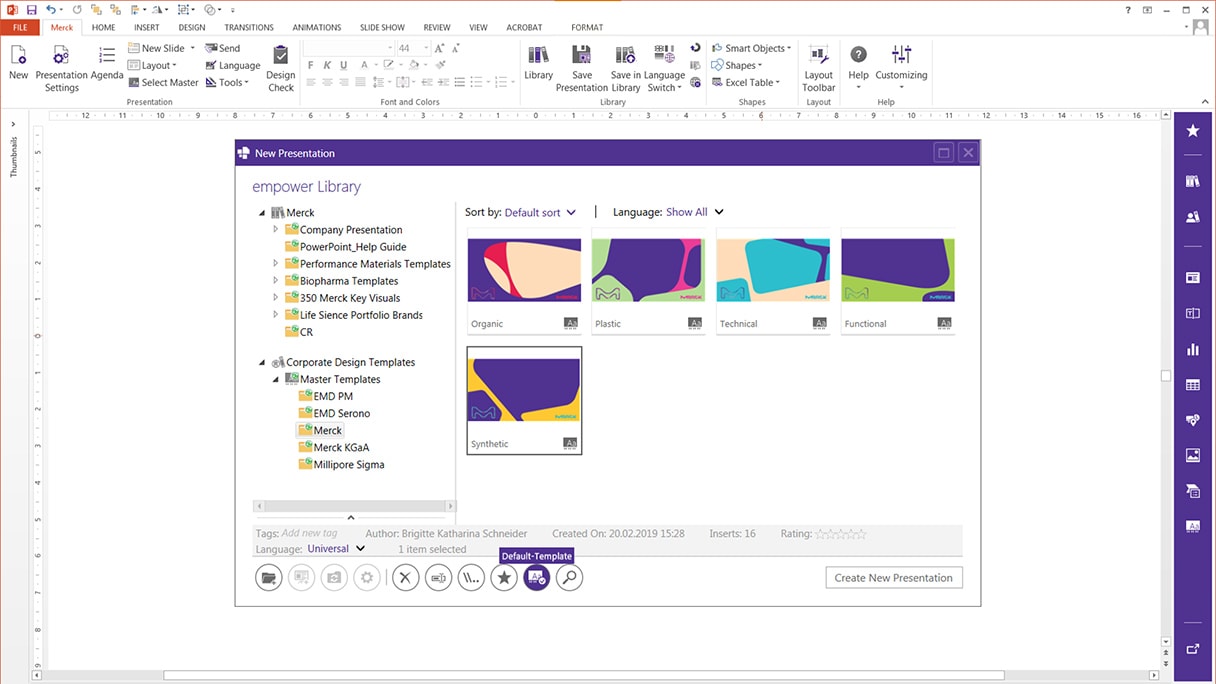
Task: Open the Sort by dropdown
Action: click(540, 213)
